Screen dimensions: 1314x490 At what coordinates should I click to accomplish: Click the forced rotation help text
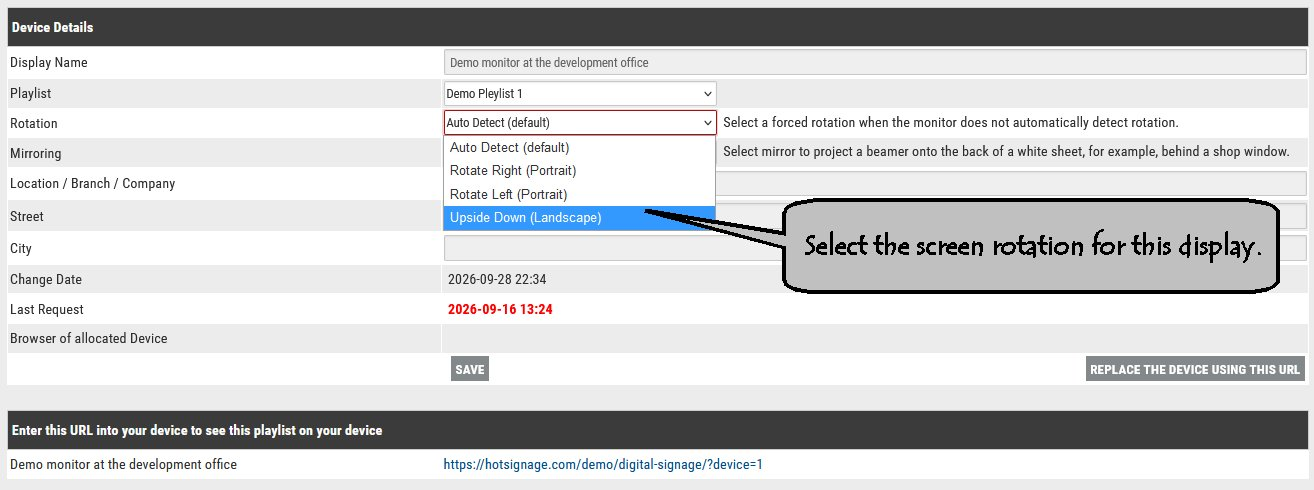click(951, 123)
